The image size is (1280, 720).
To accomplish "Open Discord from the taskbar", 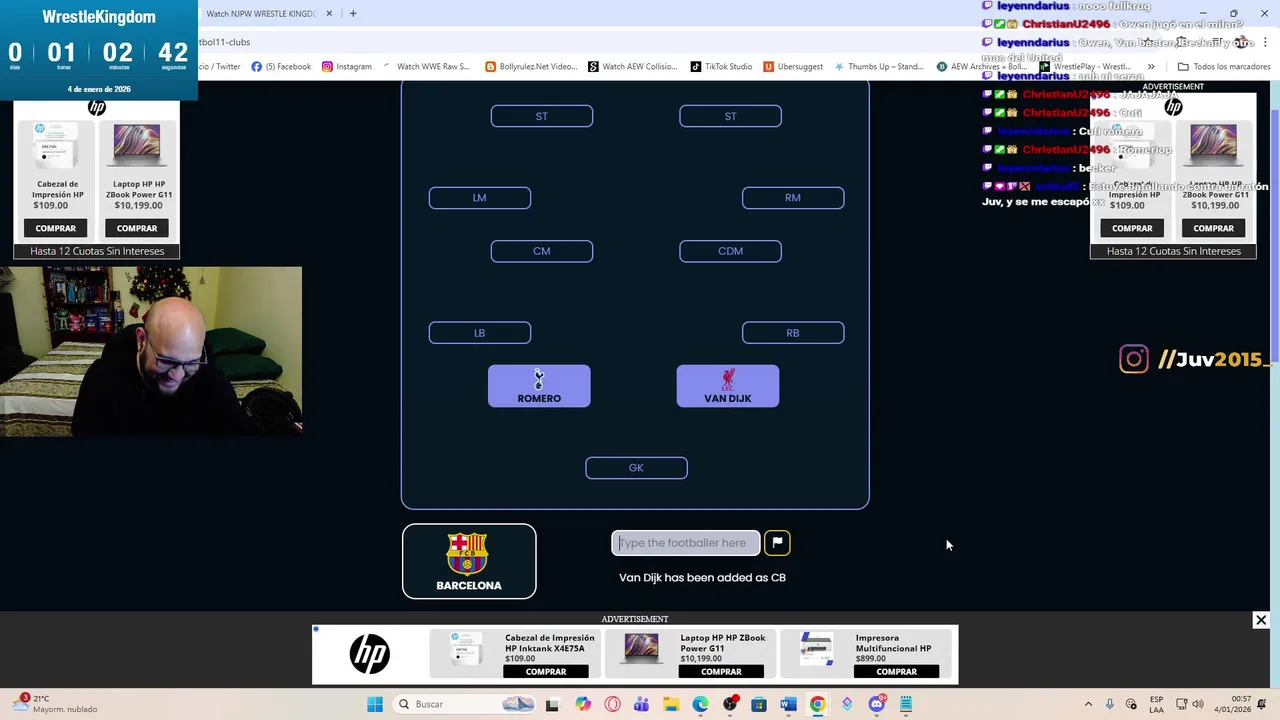I will [x=877, y=704].
